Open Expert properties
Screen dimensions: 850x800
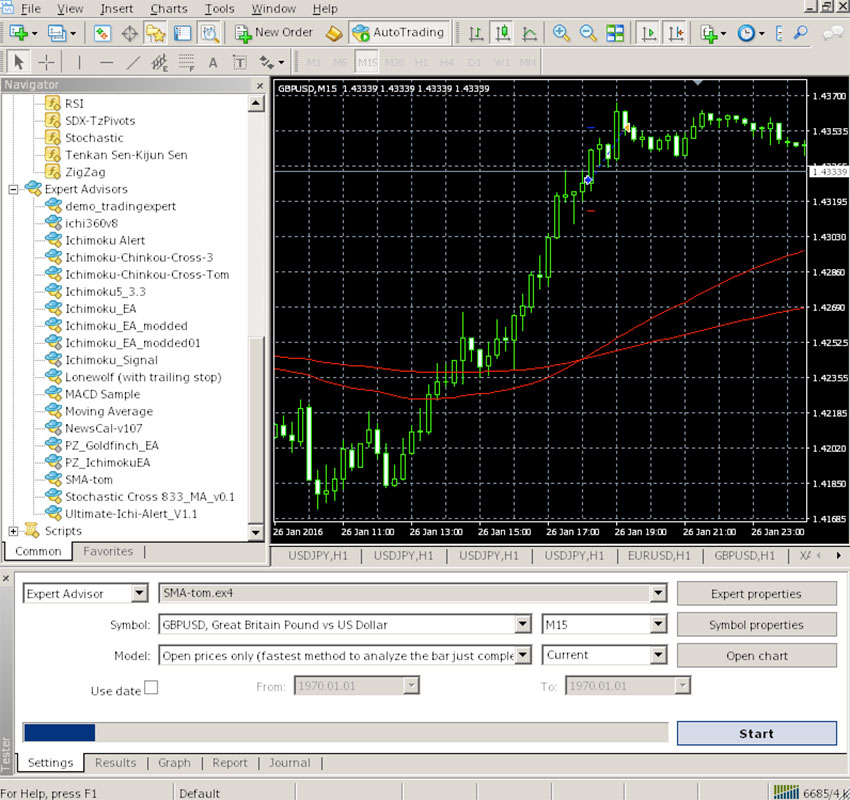tap(756, 593)
